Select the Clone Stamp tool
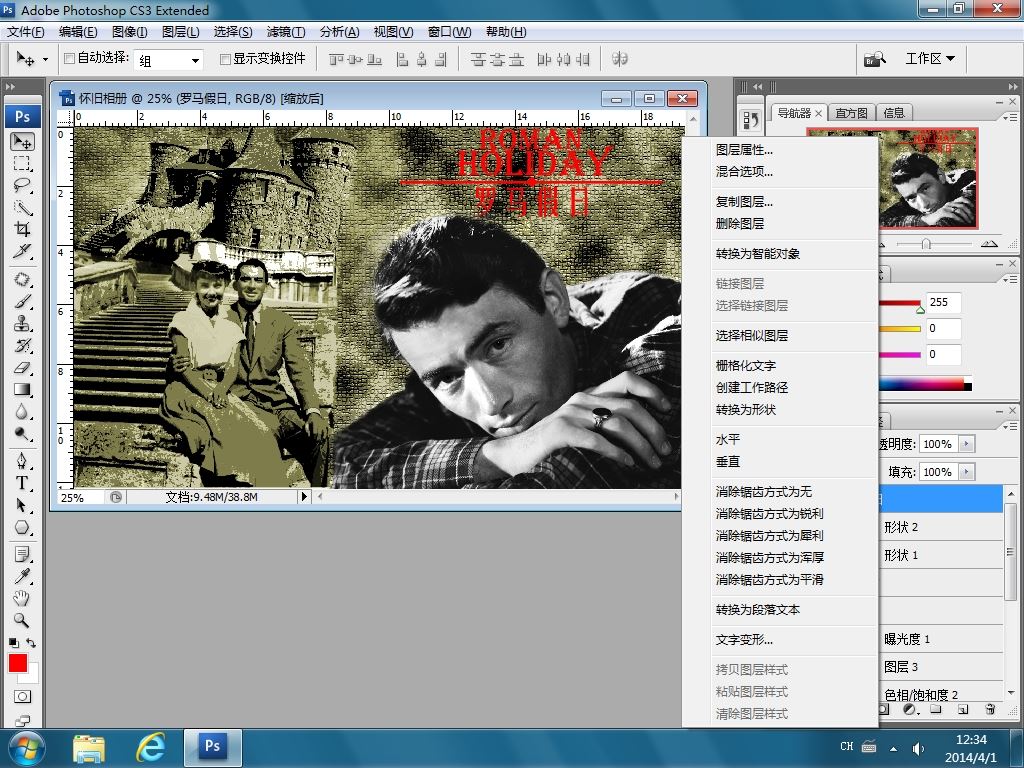The image size is (1024, 768). coord(22,323)
